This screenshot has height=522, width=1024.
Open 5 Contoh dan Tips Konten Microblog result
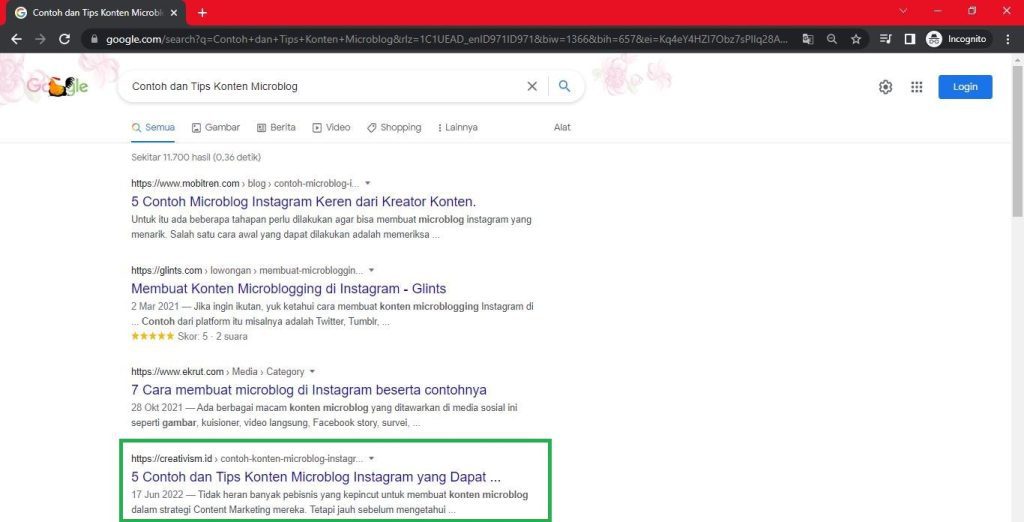(316, 476)
